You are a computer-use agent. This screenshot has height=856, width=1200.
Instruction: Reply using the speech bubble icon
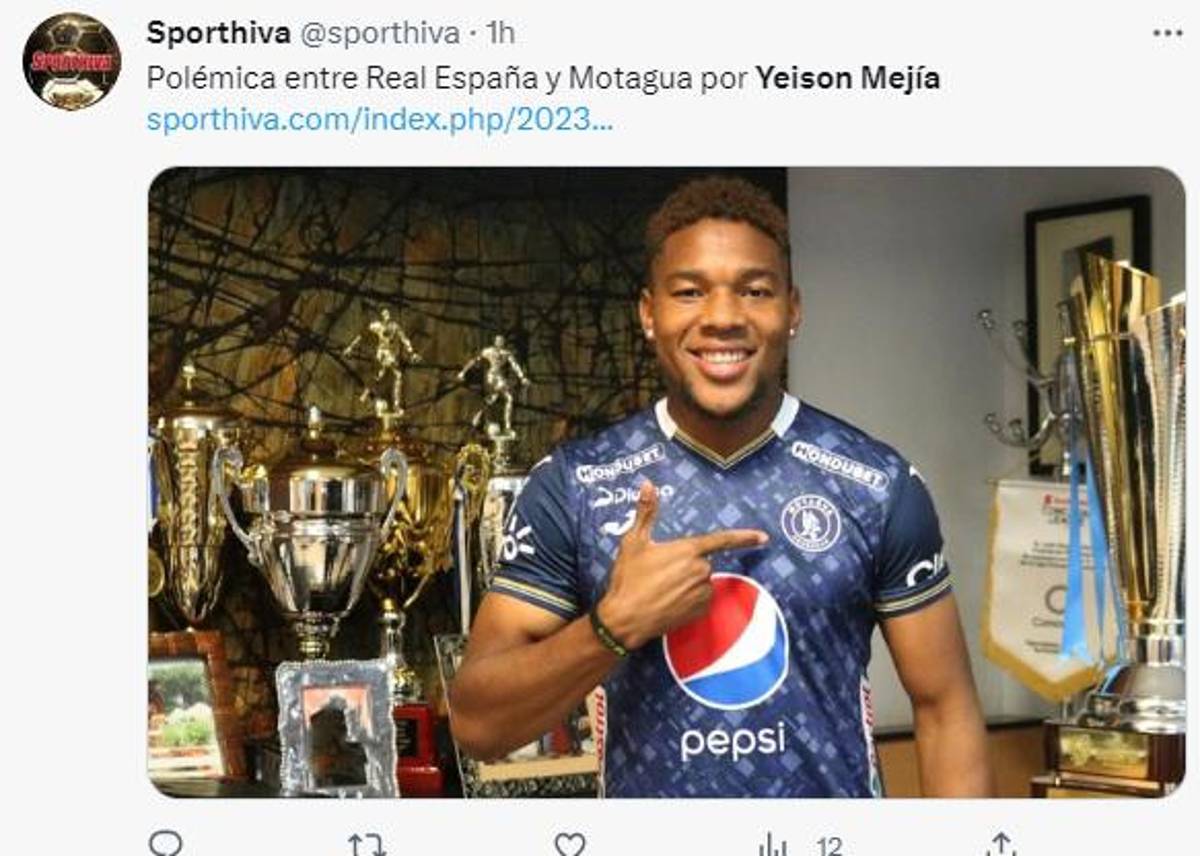166,845
